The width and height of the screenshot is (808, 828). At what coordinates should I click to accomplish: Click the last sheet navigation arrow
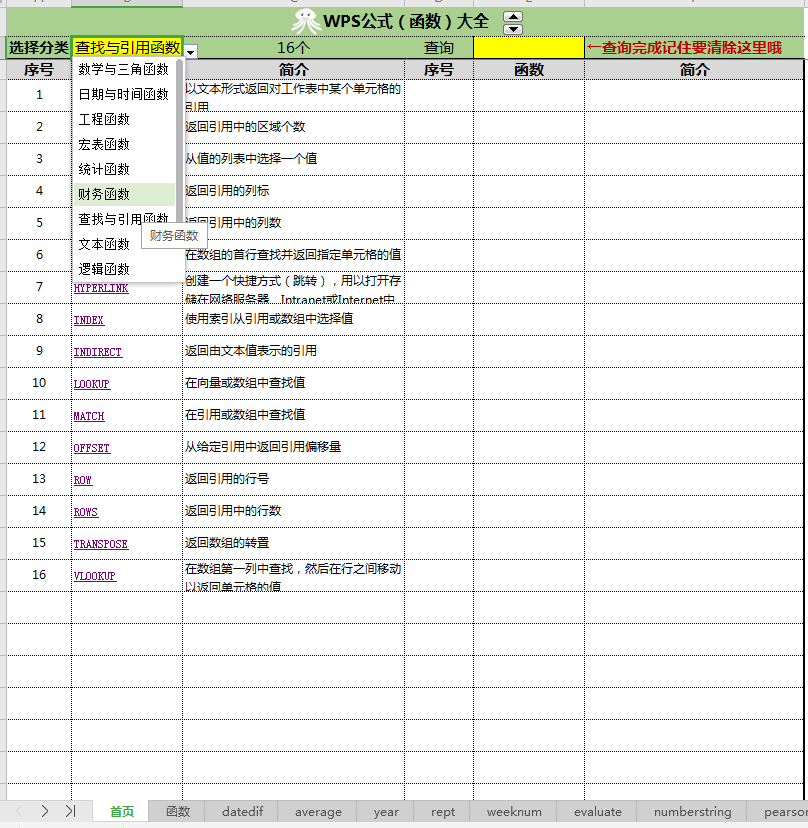tap(70, 811)
